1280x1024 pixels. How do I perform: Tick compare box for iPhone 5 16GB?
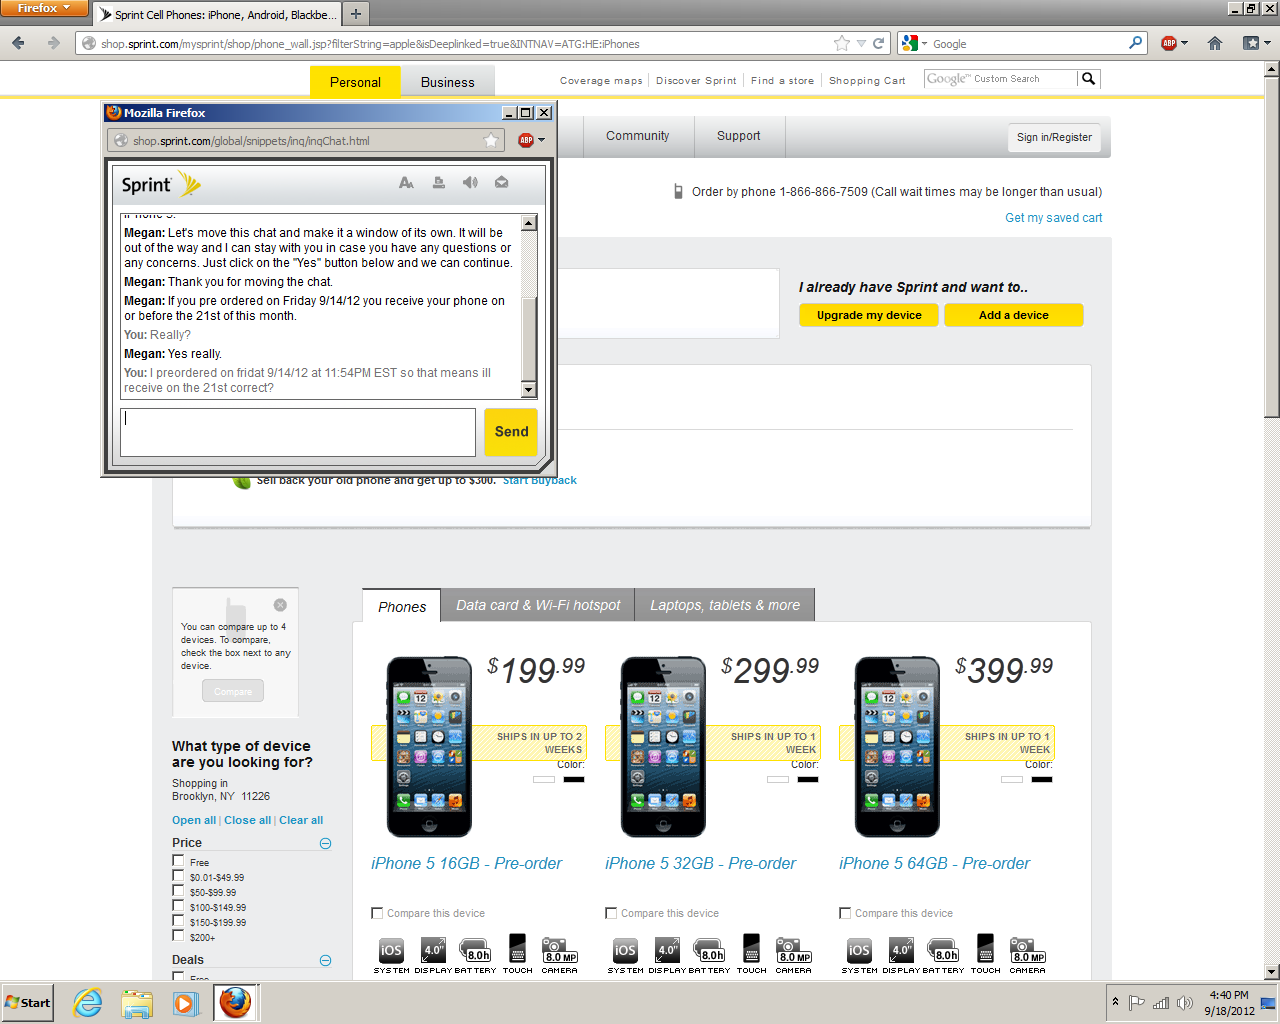pos(377,913)
